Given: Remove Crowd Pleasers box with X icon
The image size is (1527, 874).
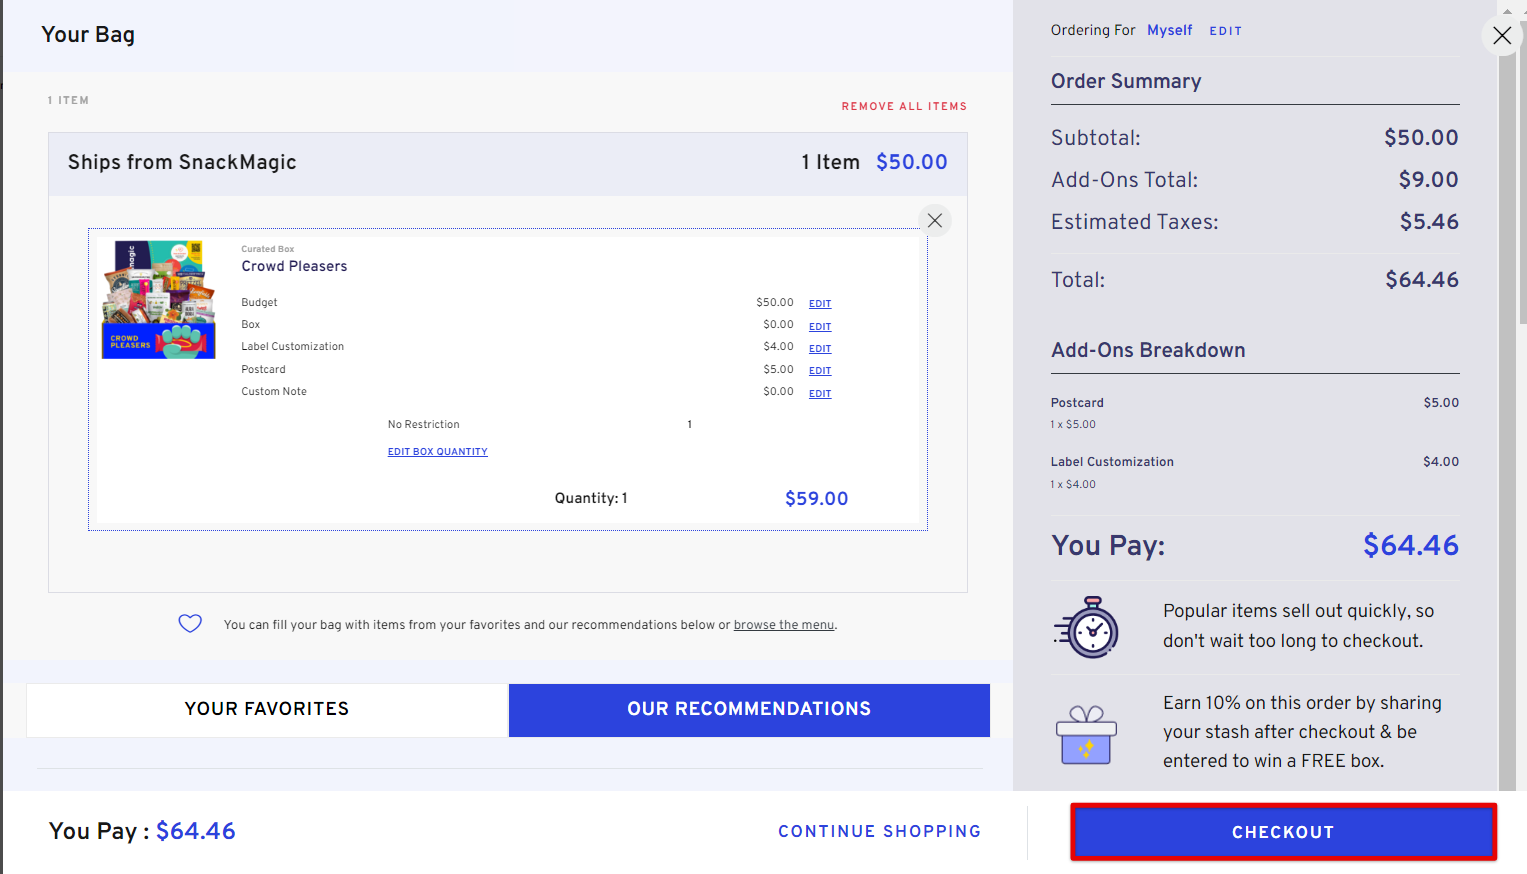Looking at the screenshot, I should pyautogui.click(x=934, y=221).
